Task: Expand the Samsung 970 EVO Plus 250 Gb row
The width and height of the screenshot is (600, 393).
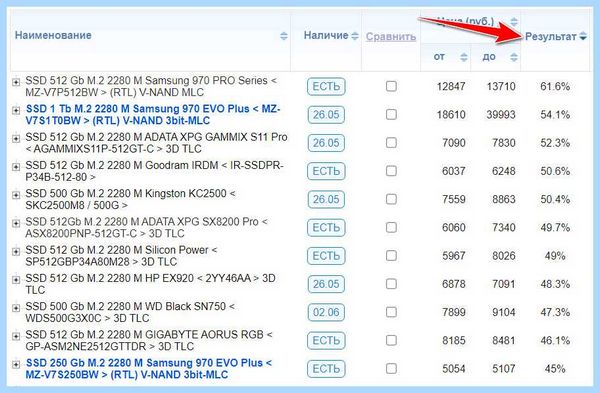Action: tap(16, 364)
